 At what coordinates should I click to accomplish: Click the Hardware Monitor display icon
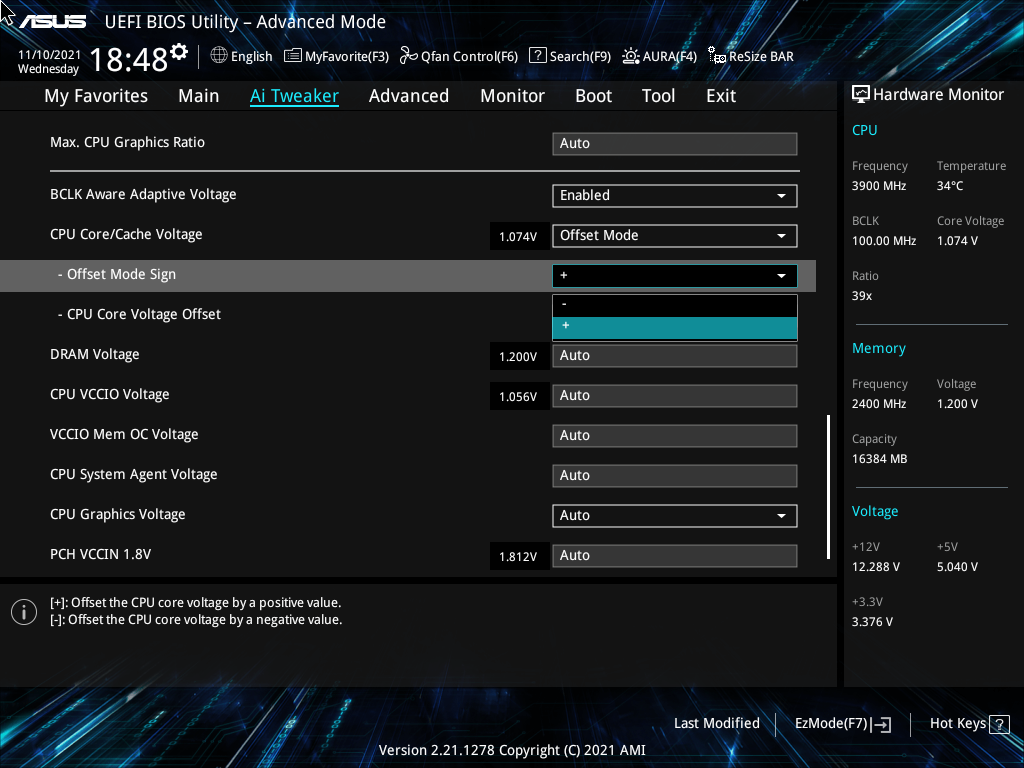point(861,95)
